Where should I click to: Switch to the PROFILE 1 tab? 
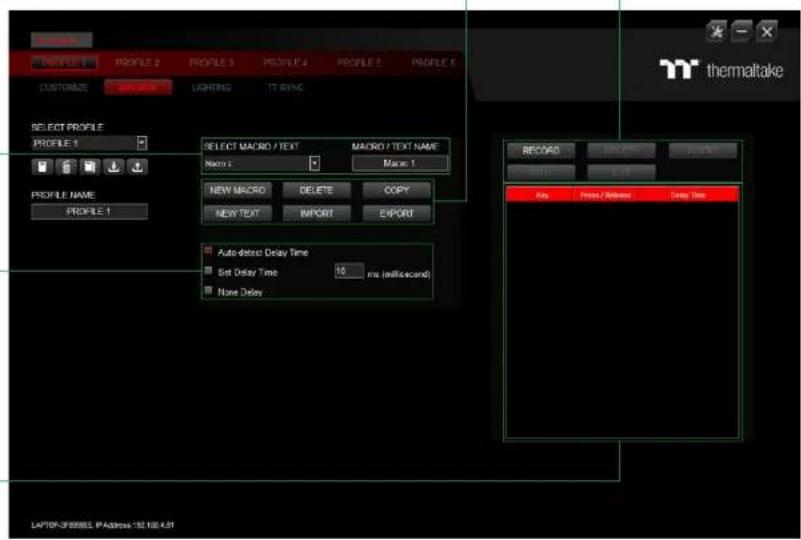[x=63, y=62]
